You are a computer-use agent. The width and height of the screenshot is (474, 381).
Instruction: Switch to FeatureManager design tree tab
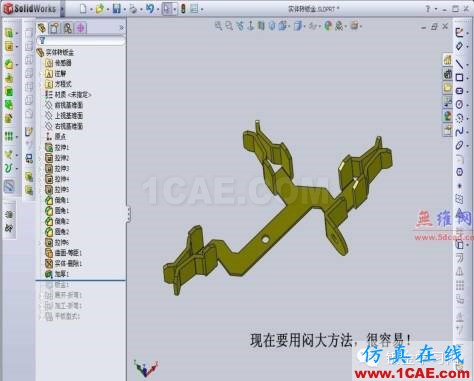42,28
